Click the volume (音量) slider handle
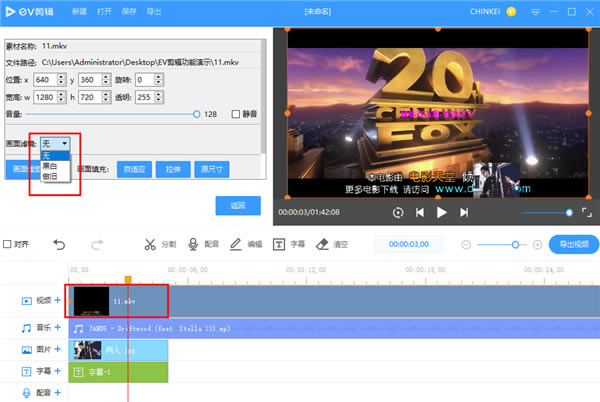 pos(196,114)
